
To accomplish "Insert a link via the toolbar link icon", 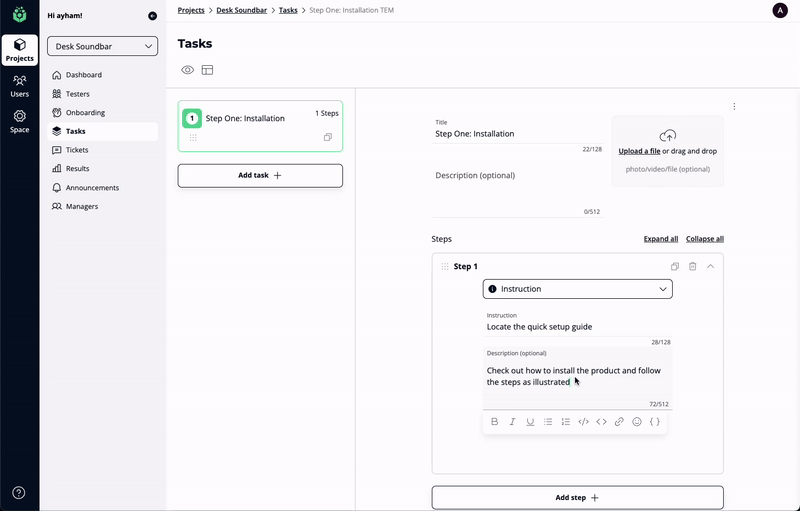I will click(x=619, y=422).
